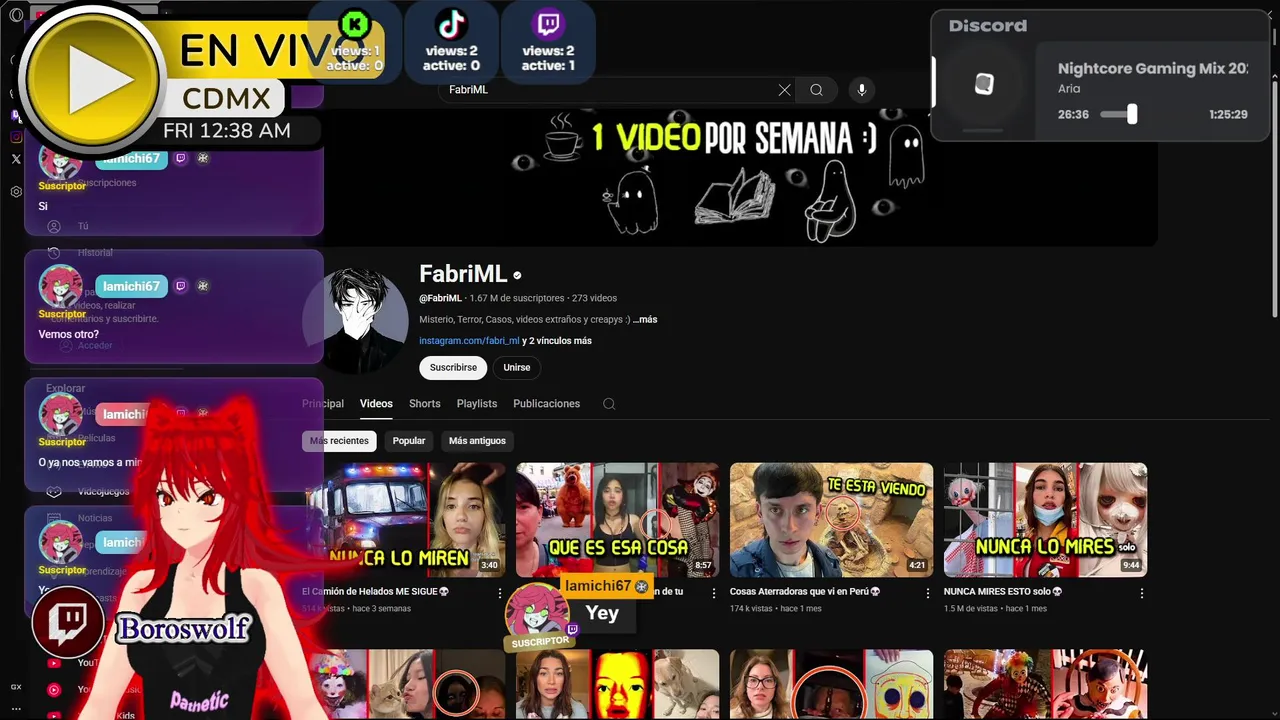Open instagram.com/fabri_ml link
This screenshot has width=1280, height=720.
point(469,341)
